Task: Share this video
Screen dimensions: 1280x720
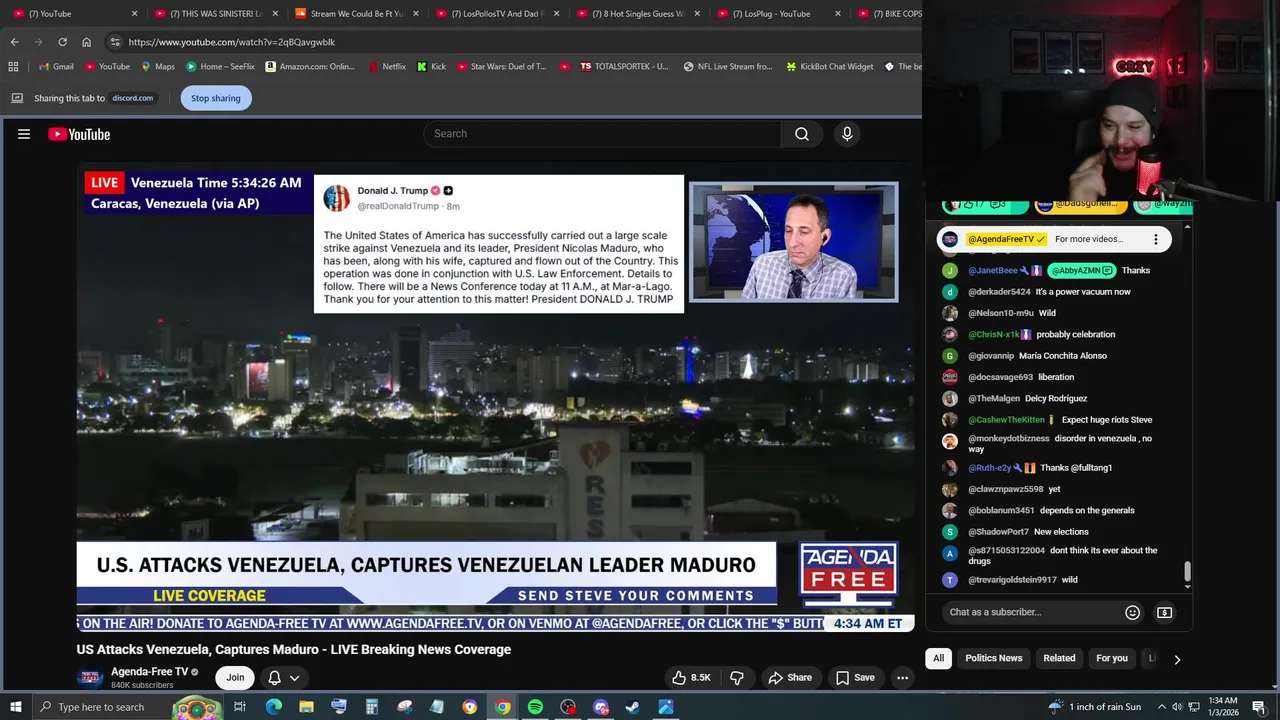Action: [790, 677]
